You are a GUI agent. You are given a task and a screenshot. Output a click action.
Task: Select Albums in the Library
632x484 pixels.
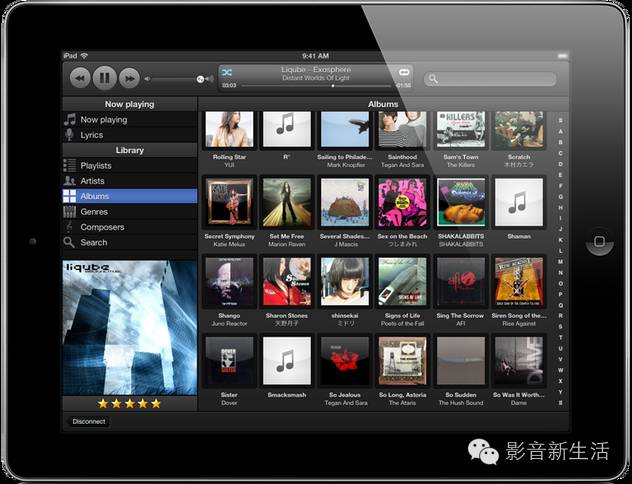click(x=130, y=196)
